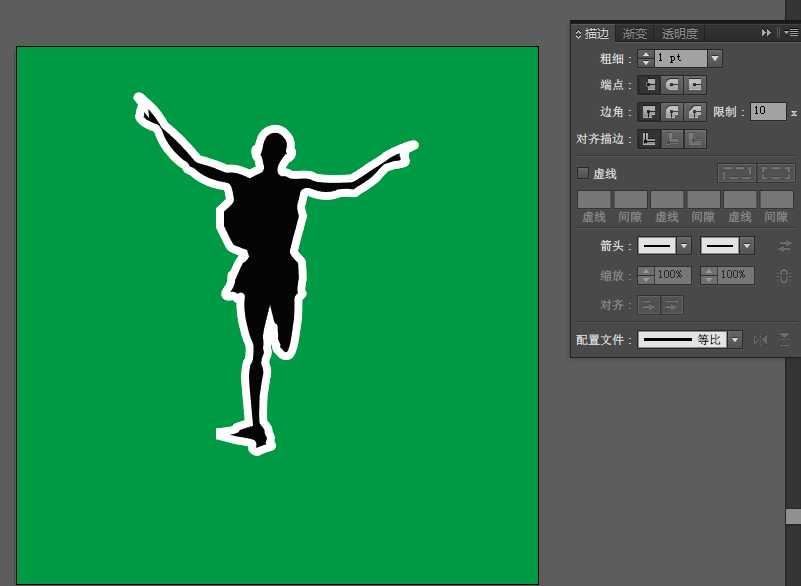Choose the bevel join corner icon
The width and height of the screenshot is (801, 586).
(695, 112)
